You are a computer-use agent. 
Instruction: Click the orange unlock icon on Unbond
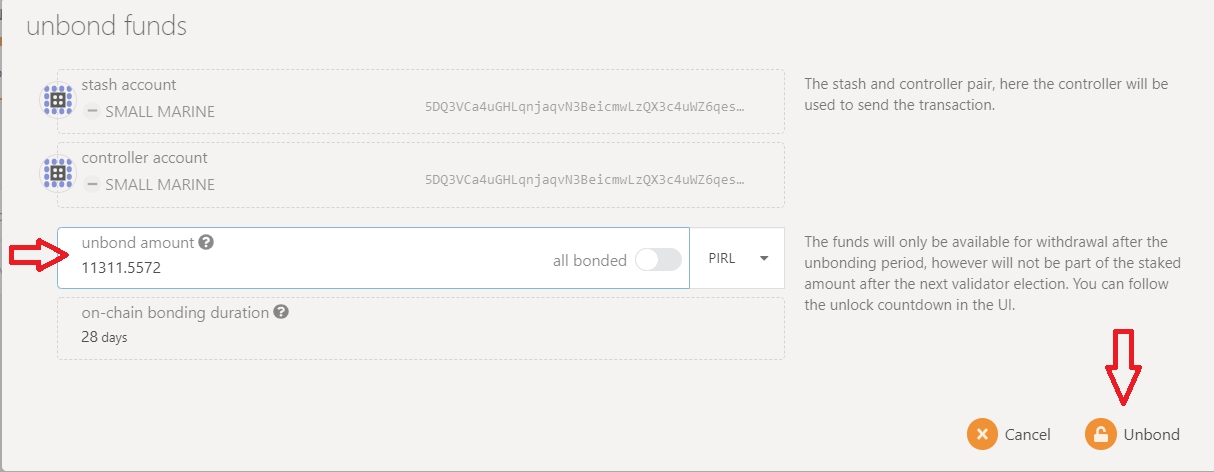click(1101, 434)
